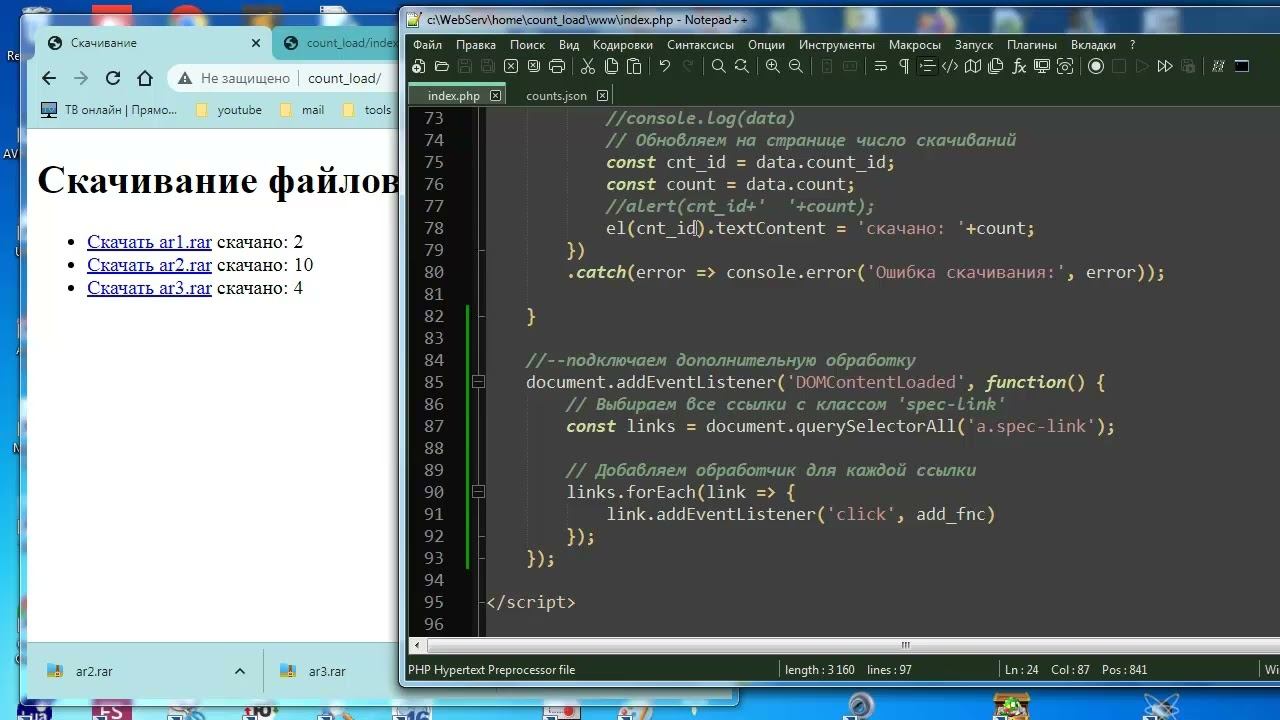
Task: Reload the browser page
Action: click(x=113, y=78)
